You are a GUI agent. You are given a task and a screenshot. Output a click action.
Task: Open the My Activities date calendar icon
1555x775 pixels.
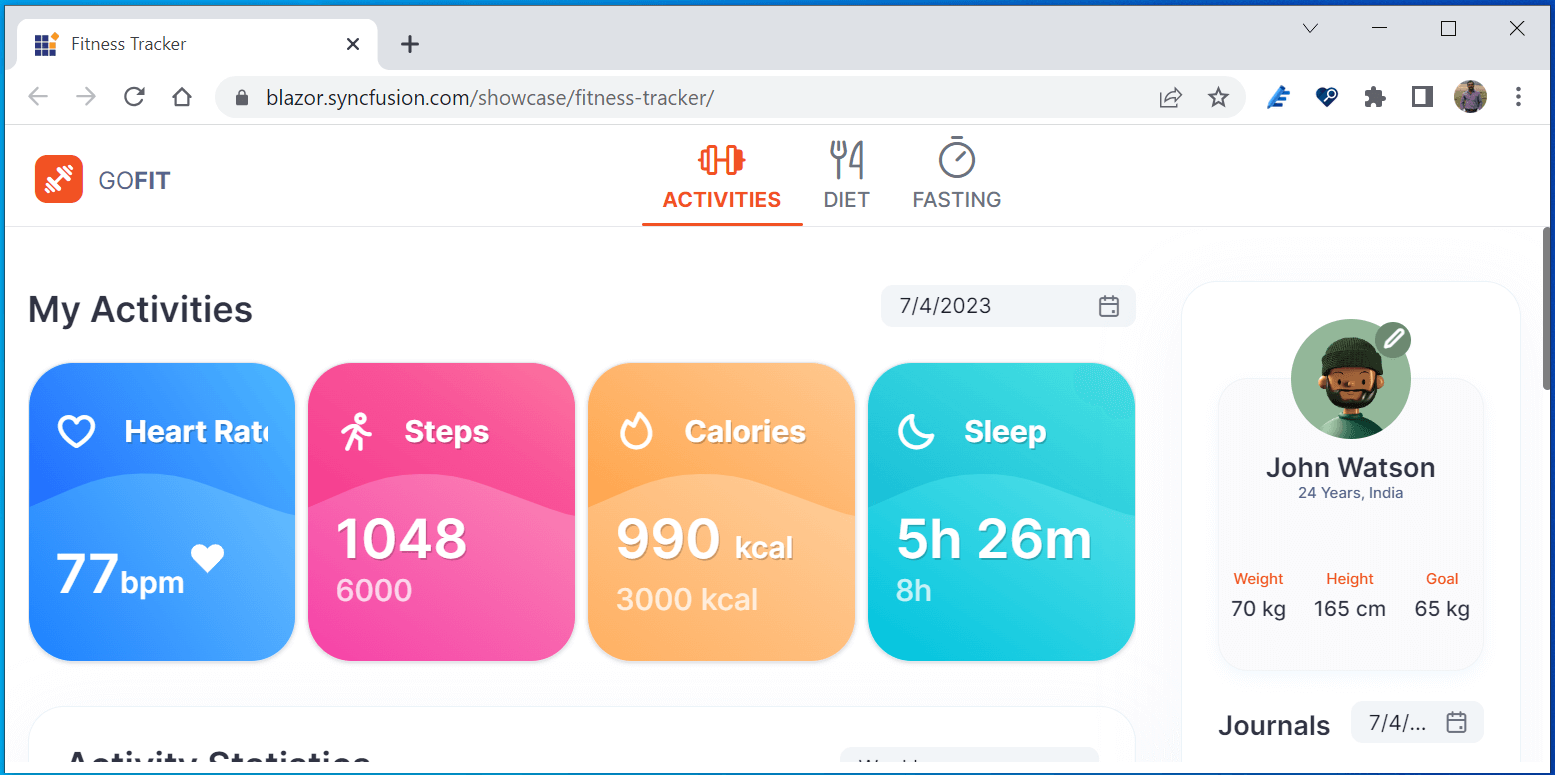click(1108, 306)
